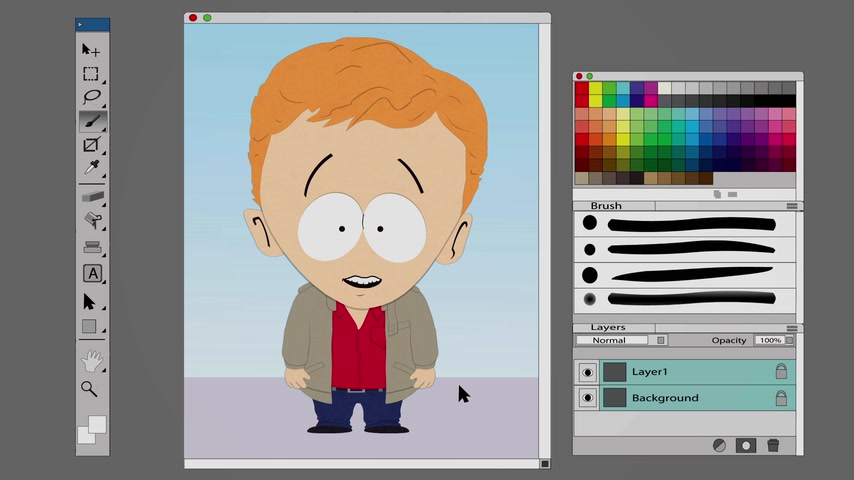Screen dimensions: 854x480
Task: Click the Opacity 100% value field
Action: (x=770, y=340)
